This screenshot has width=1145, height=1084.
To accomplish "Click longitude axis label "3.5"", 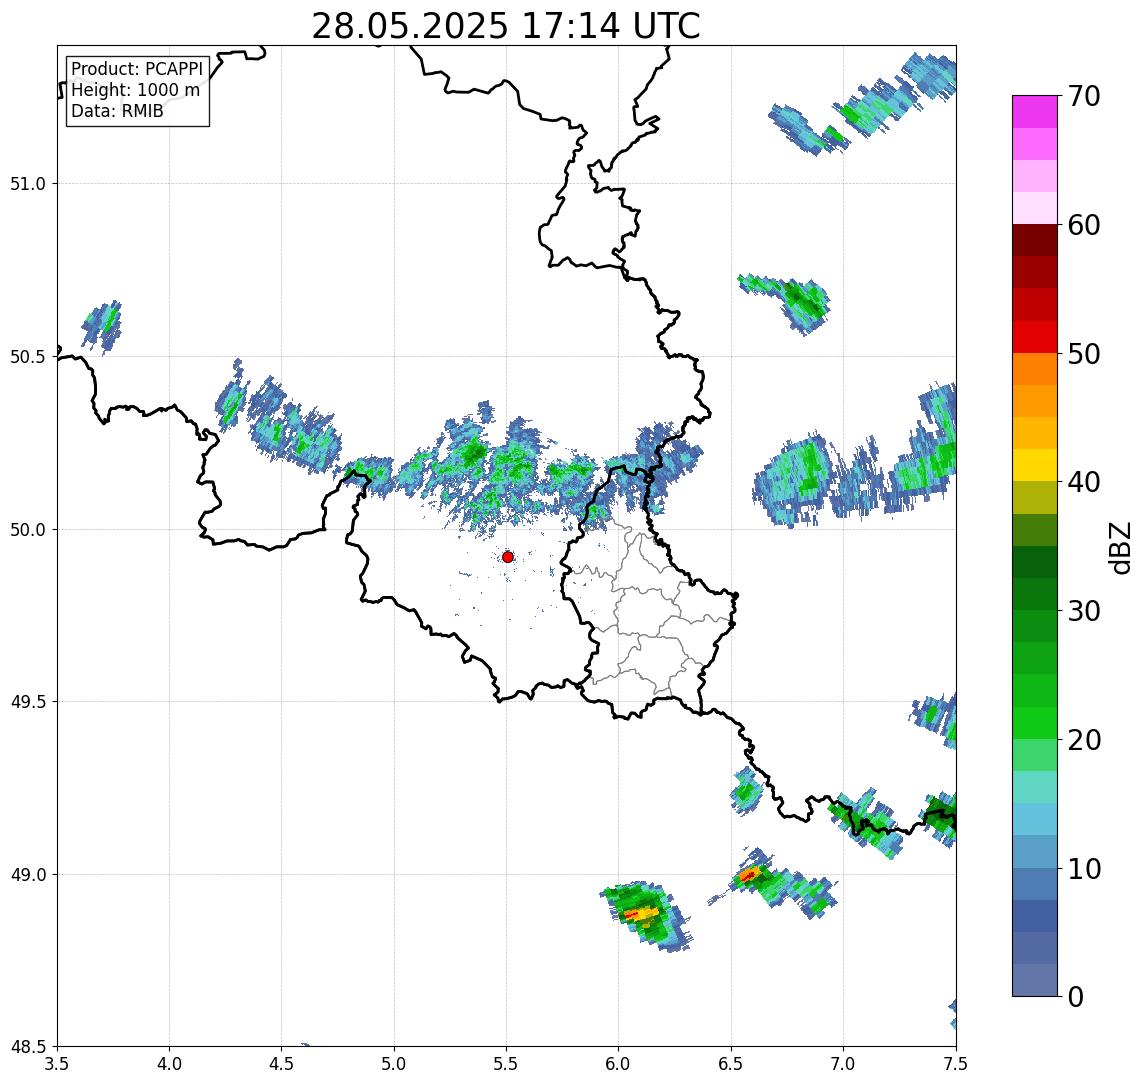I will coord(57,1063).
